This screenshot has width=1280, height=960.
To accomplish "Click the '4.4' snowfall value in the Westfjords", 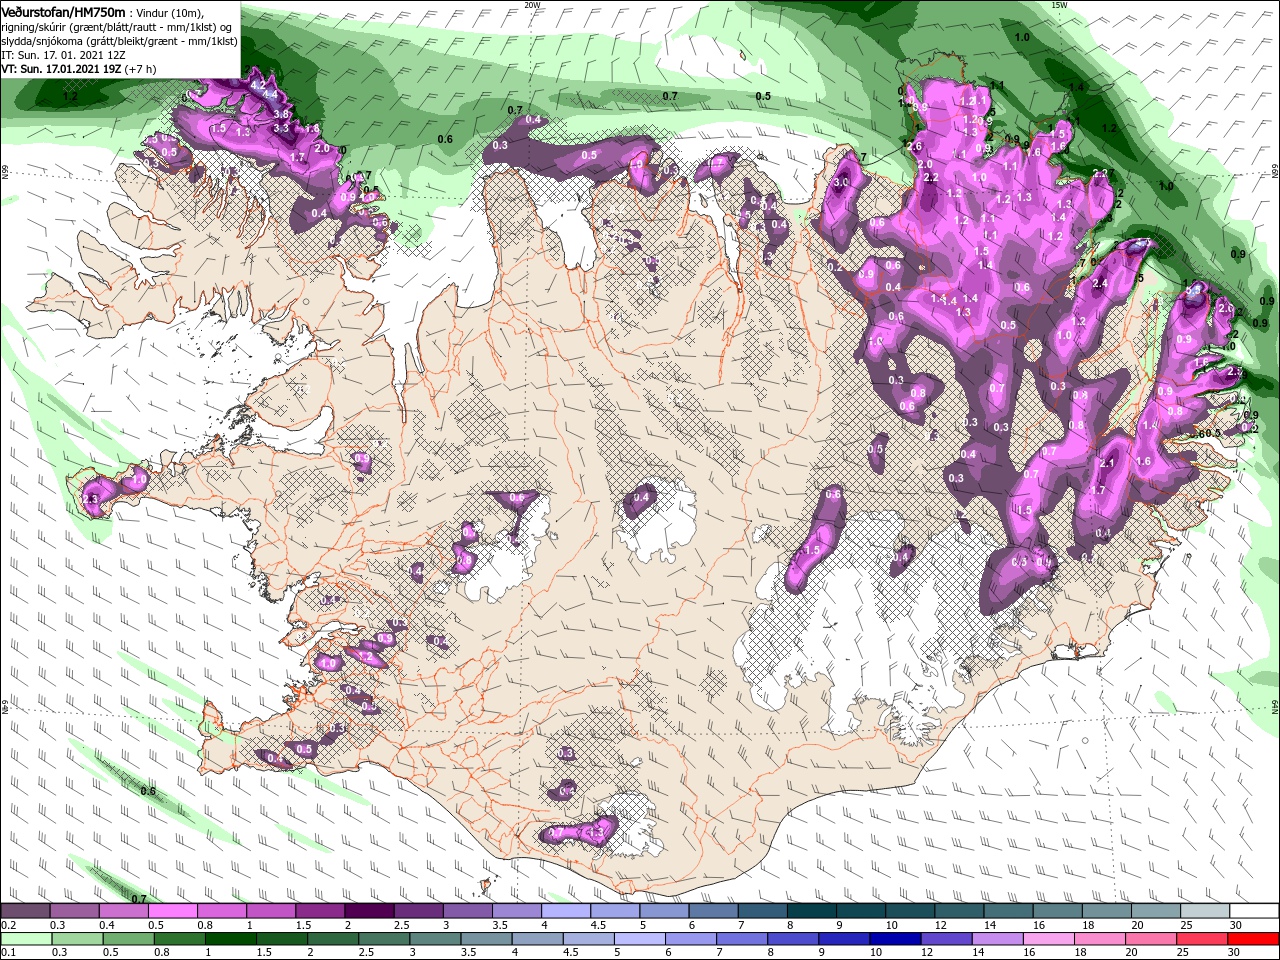I will point(270,94).
